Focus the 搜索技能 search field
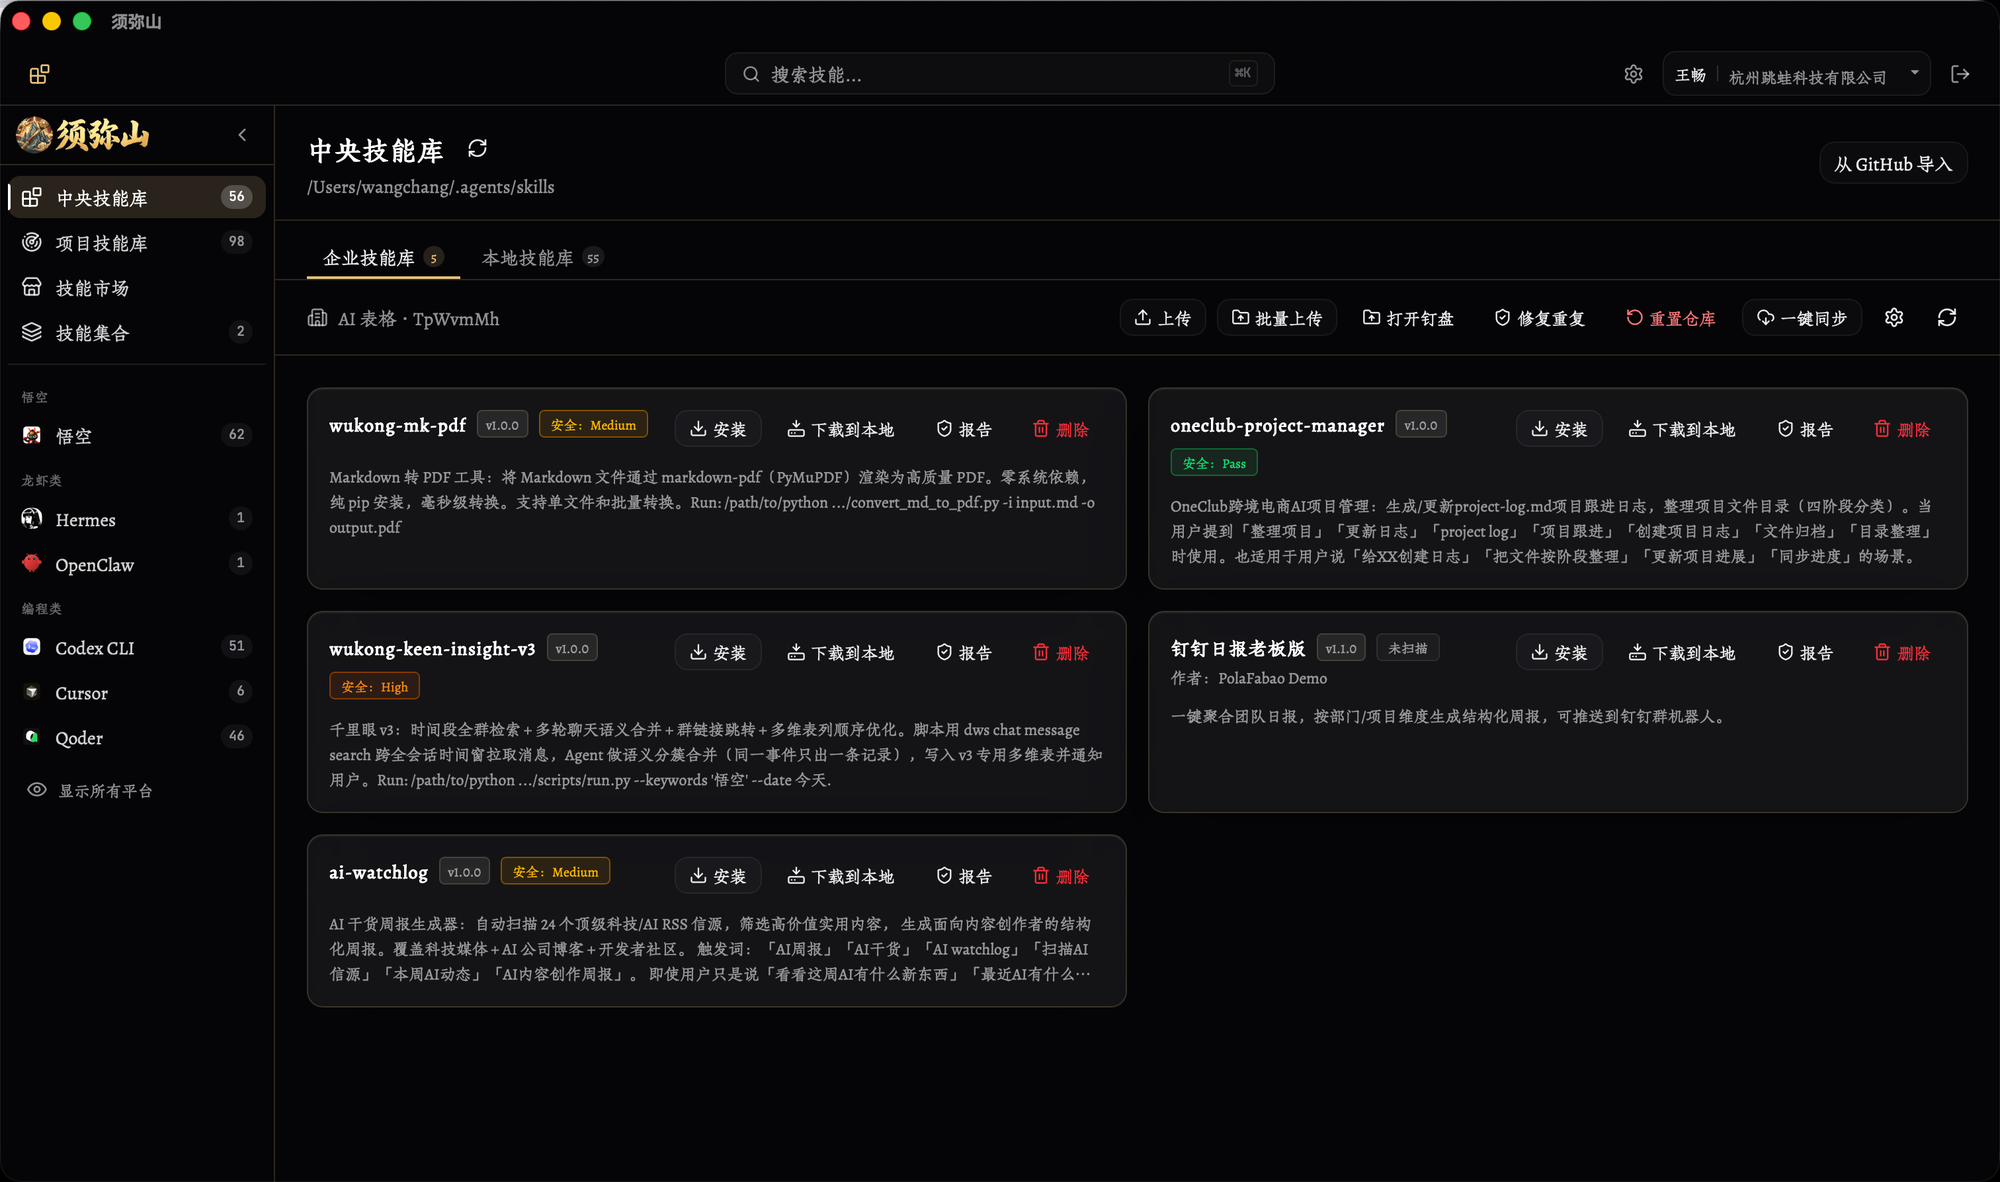This screenshot has height=1182, width=2000. pos(999,74)
